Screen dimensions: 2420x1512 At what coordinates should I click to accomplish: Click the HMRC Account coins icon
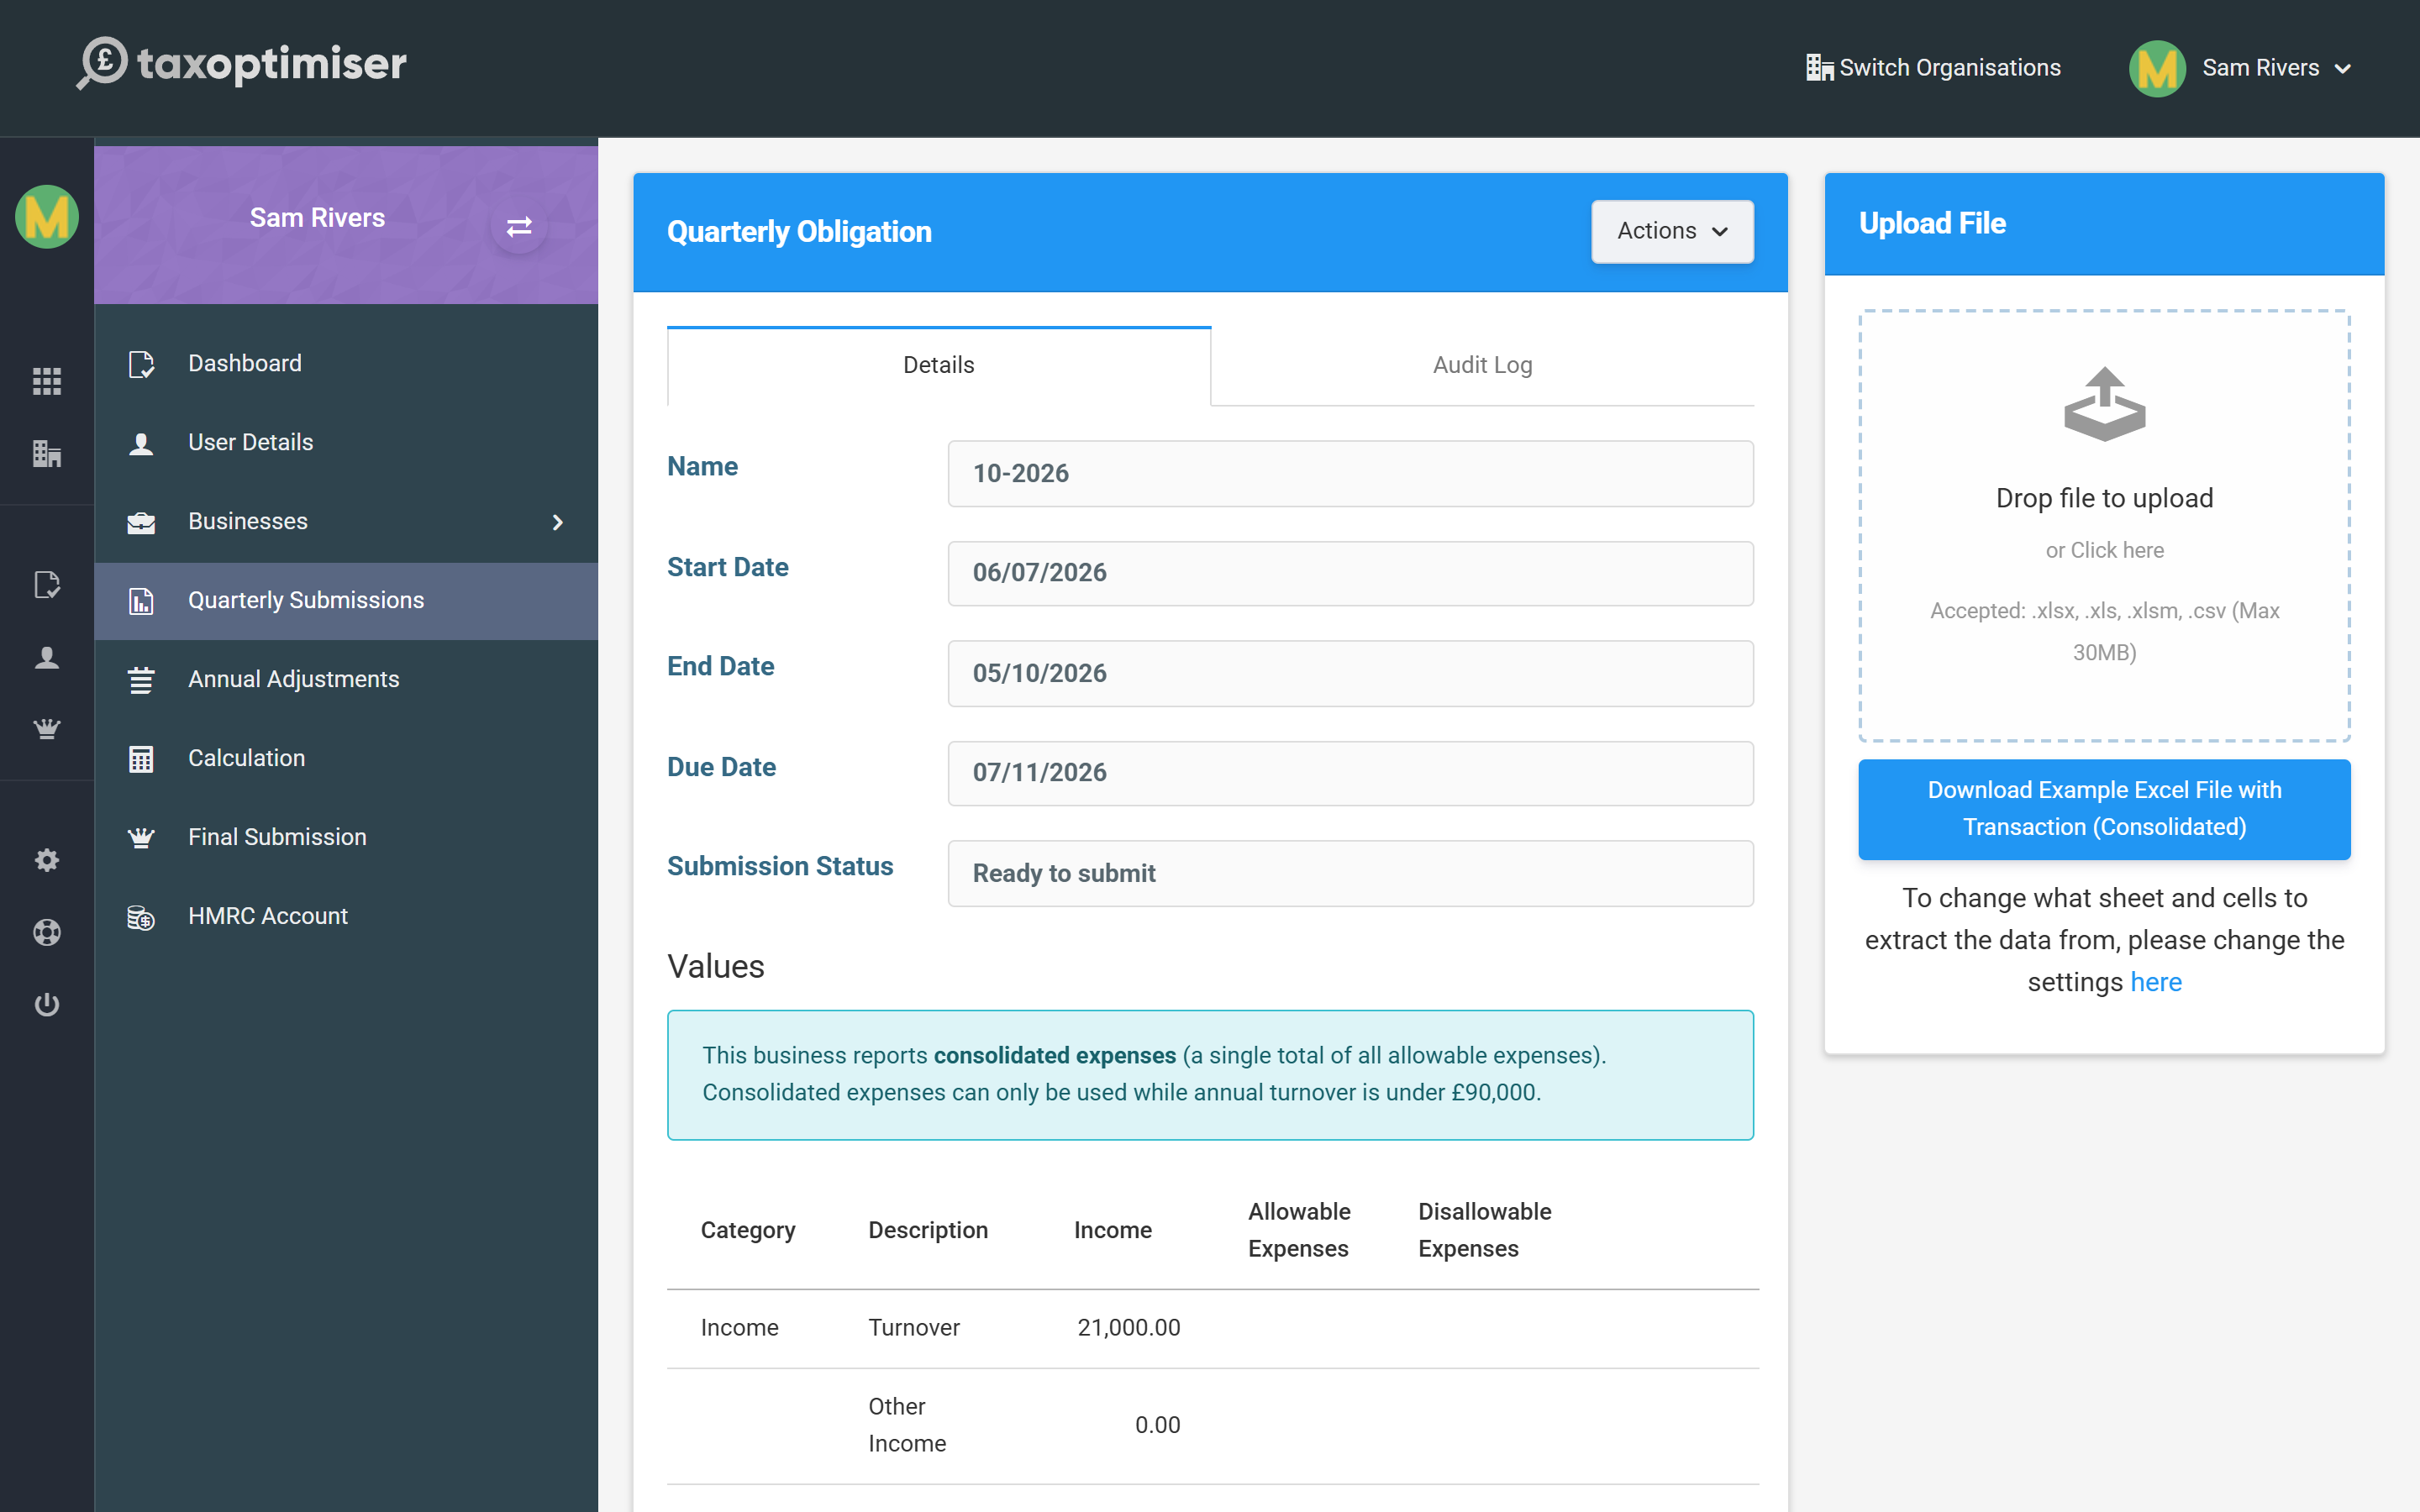coord(141,917)
